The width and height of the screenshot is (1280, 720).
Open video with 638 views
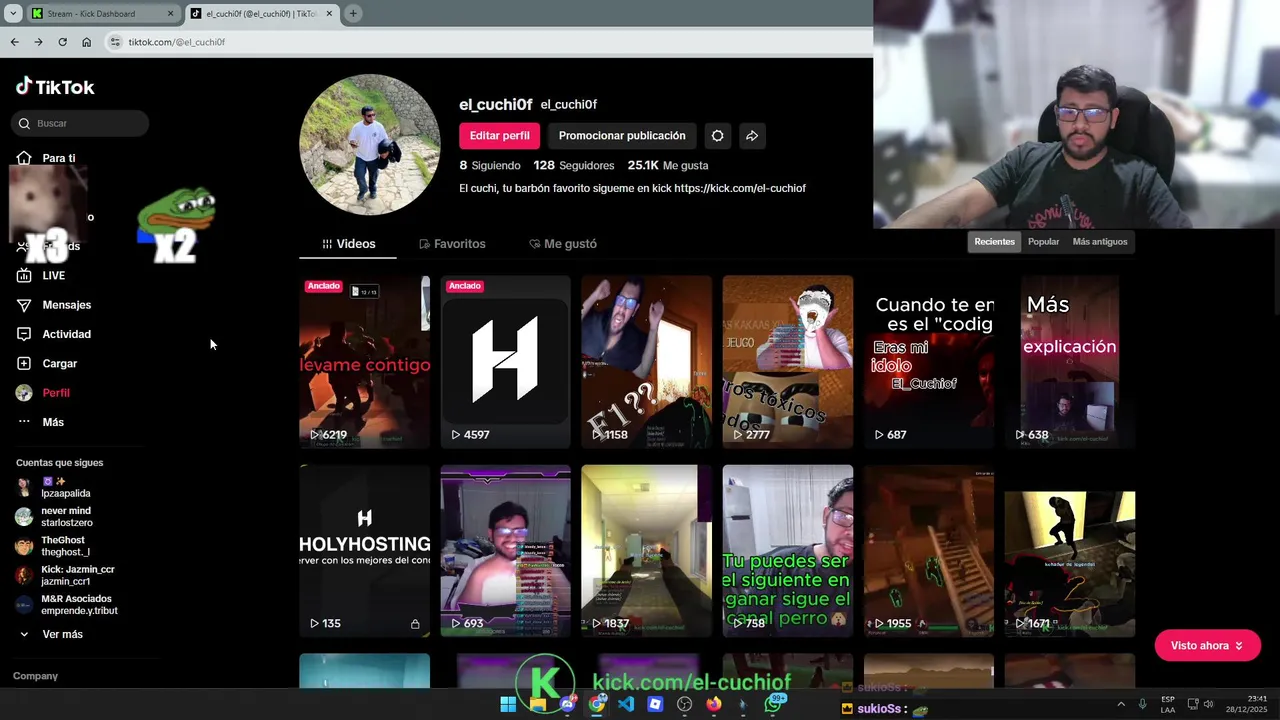coord(1070,362)
